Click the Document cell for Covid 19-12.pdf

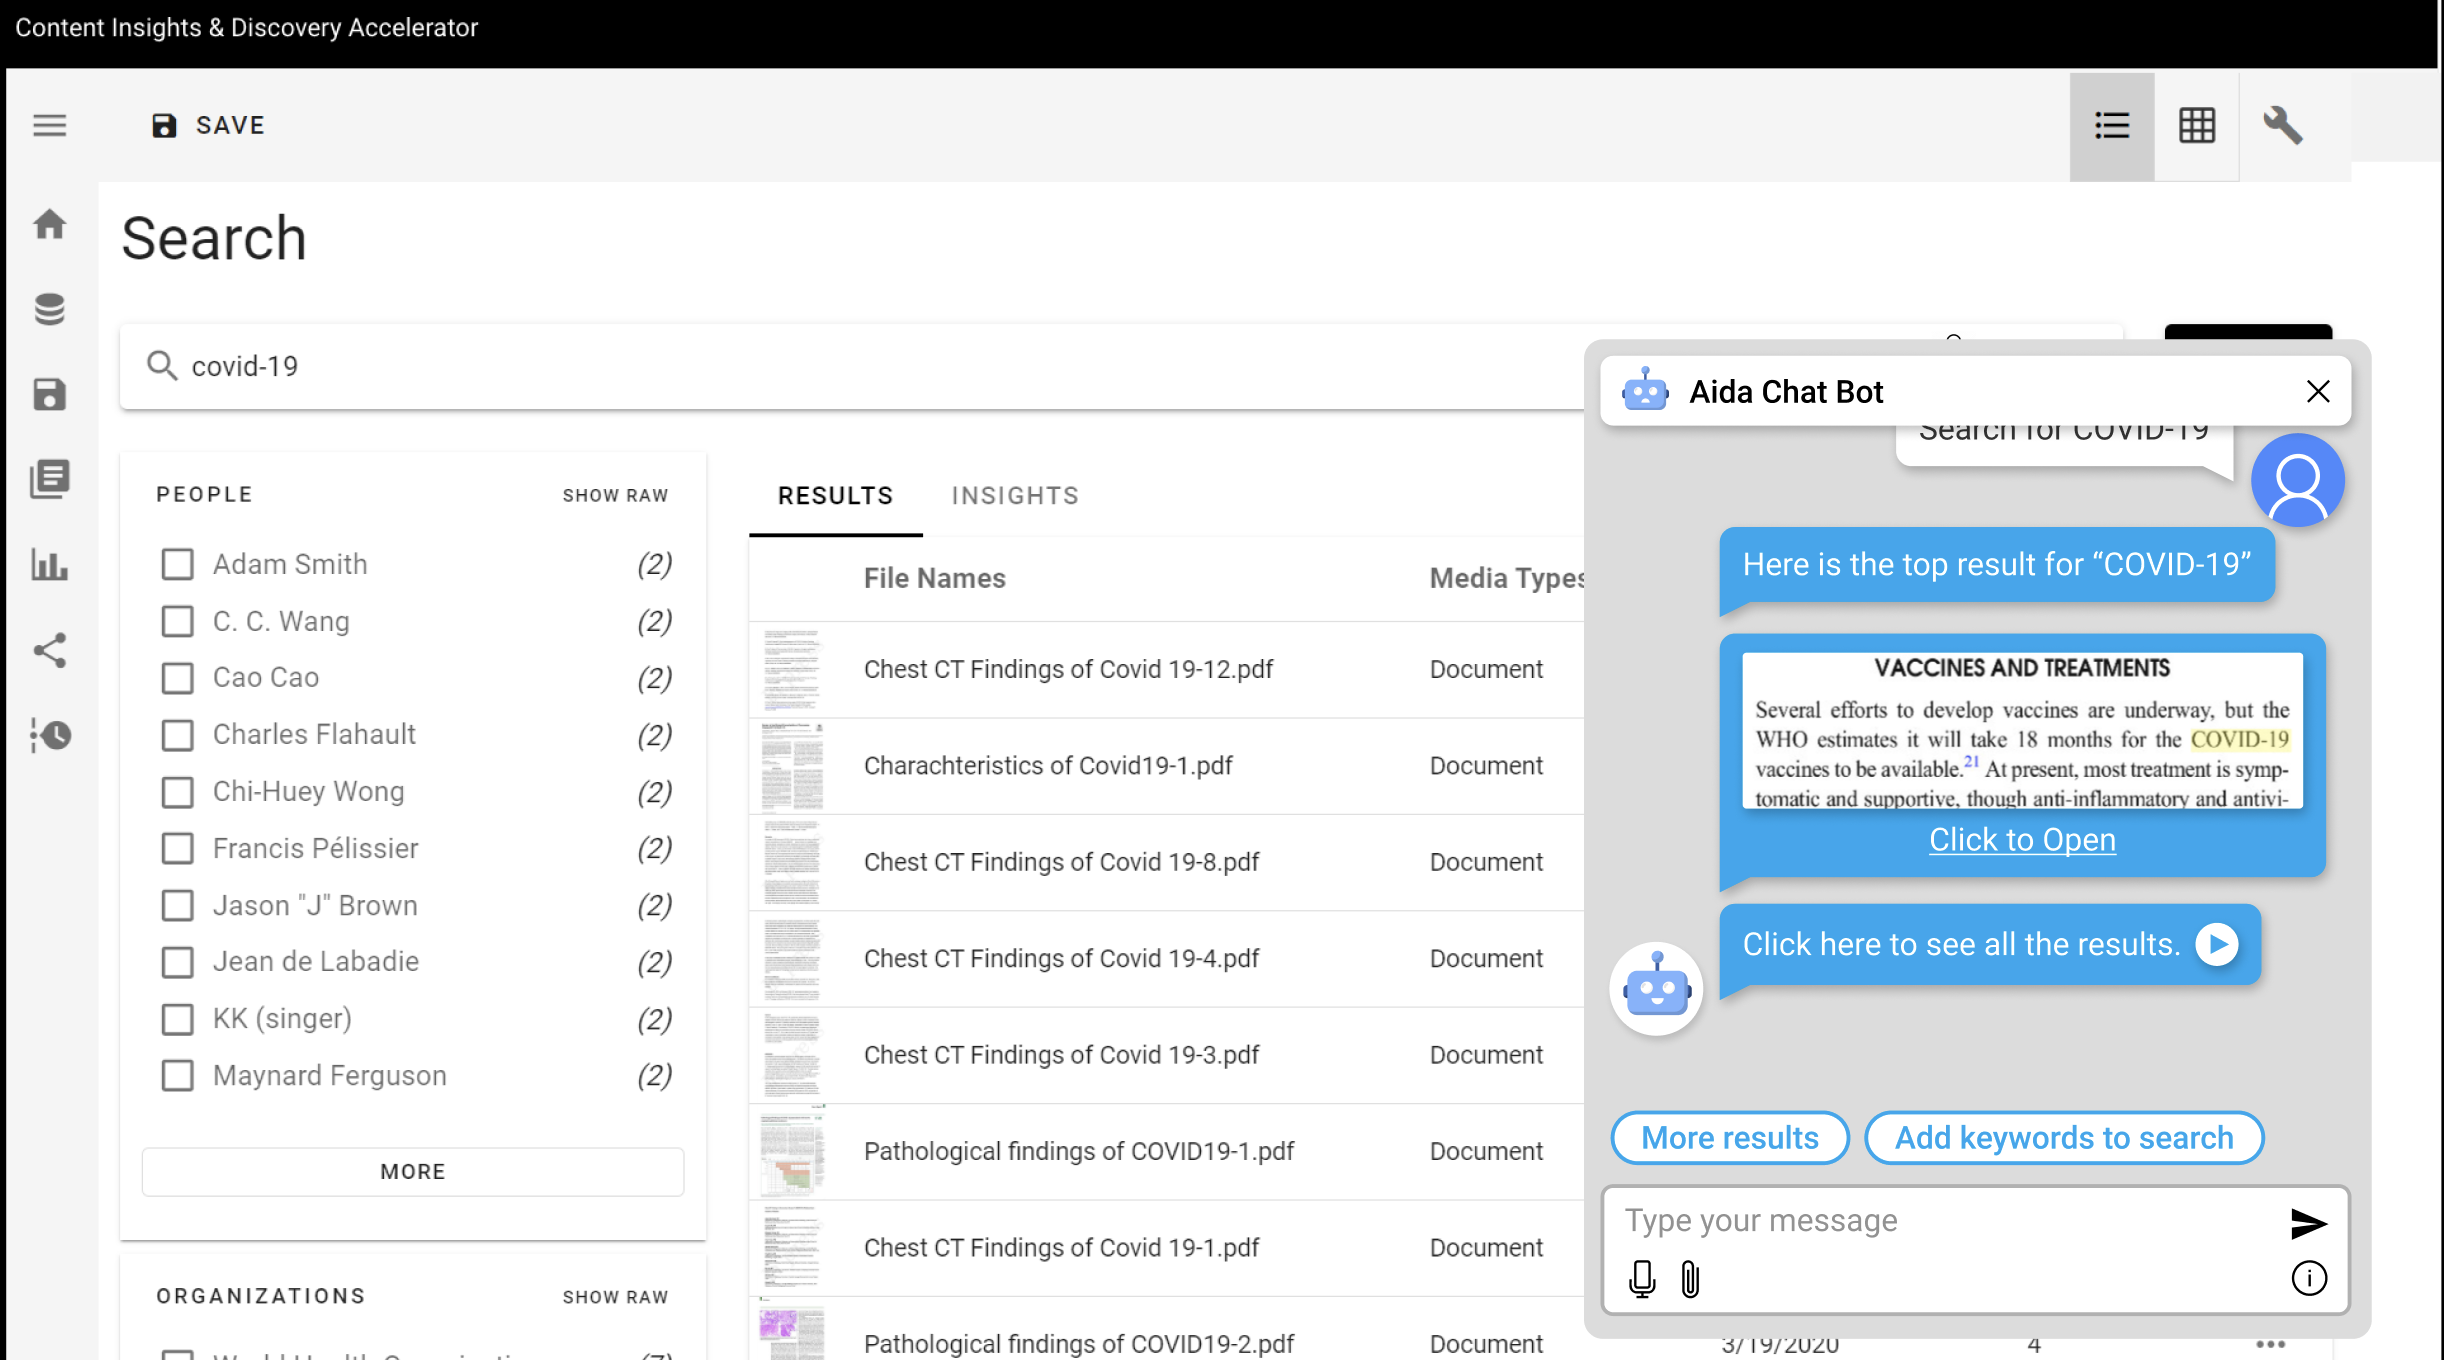[1486, 669]
